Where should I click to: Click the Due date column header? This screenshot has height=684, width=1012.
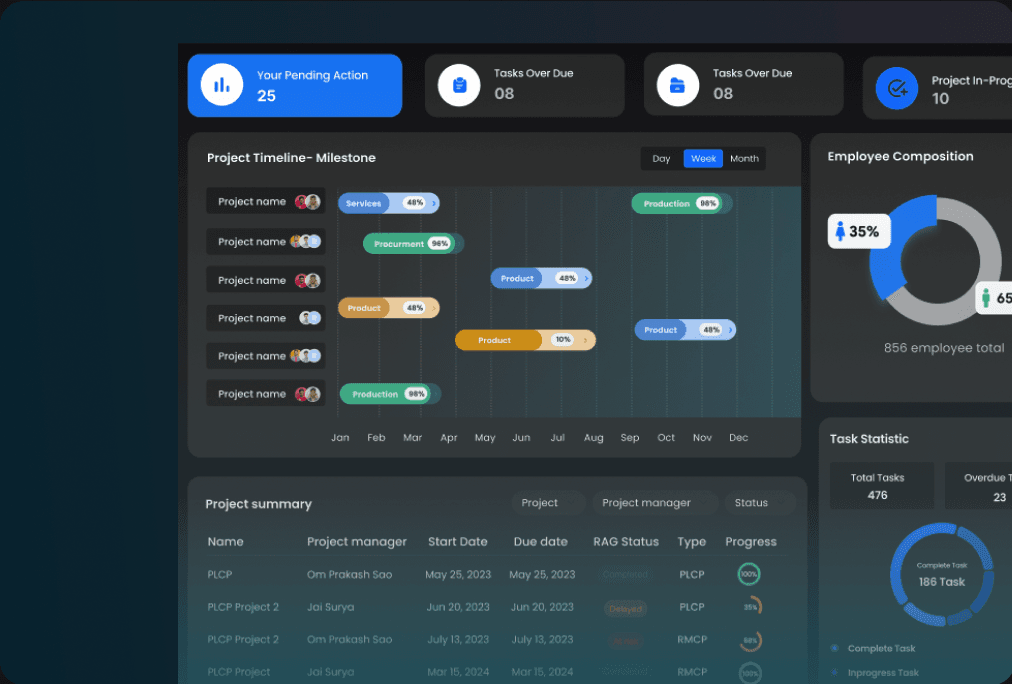pyautogui.click(x=540, y=542)
